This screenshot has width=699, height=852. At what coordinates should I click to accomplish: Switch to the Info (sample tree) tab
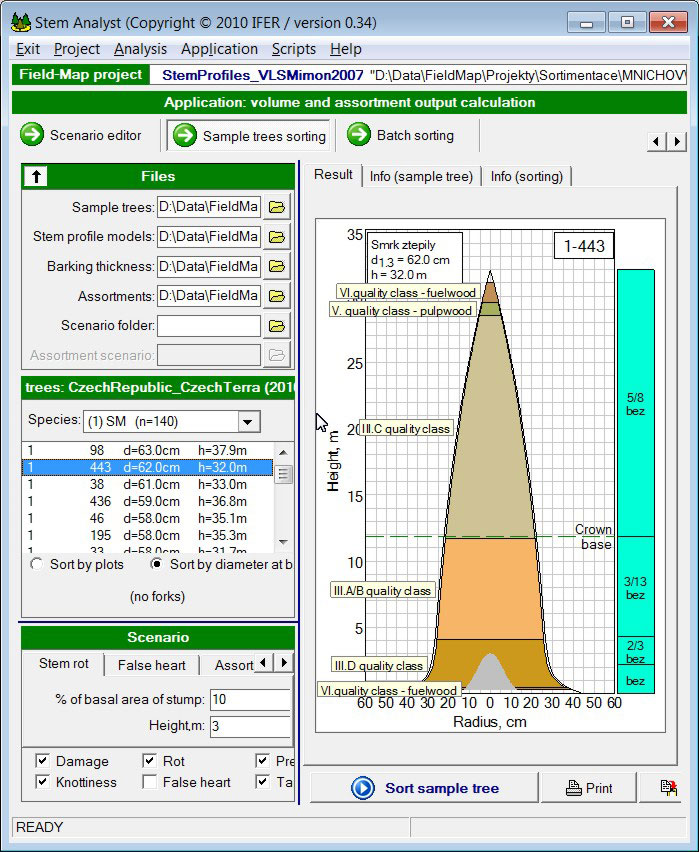421,176
